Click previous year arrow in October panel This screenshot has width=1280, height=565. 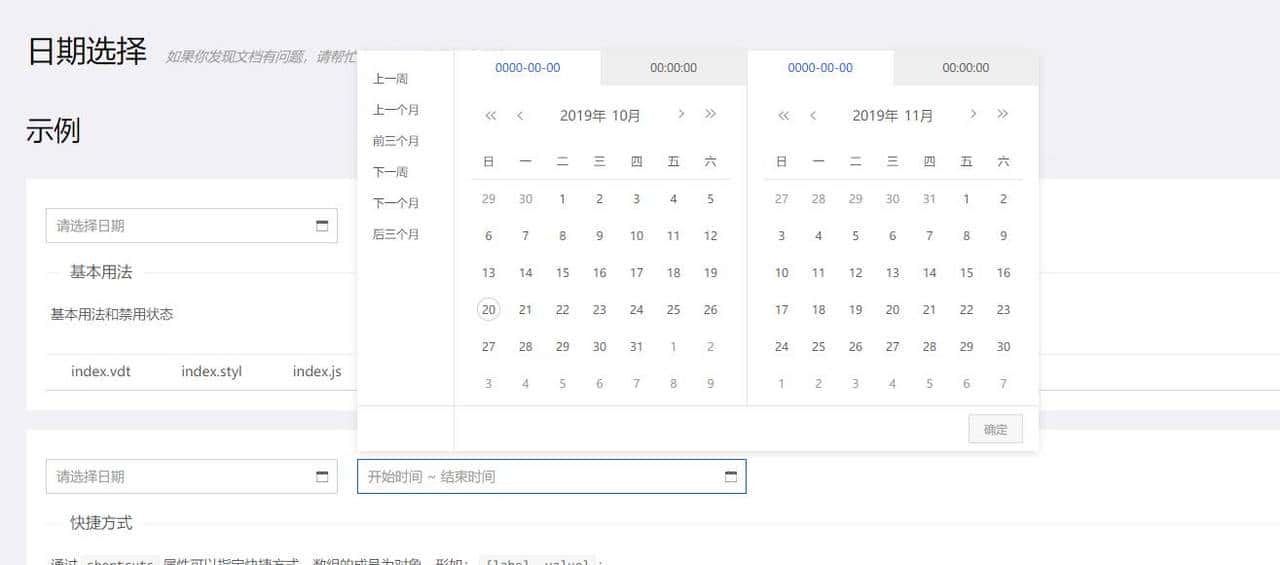[490, 115]
